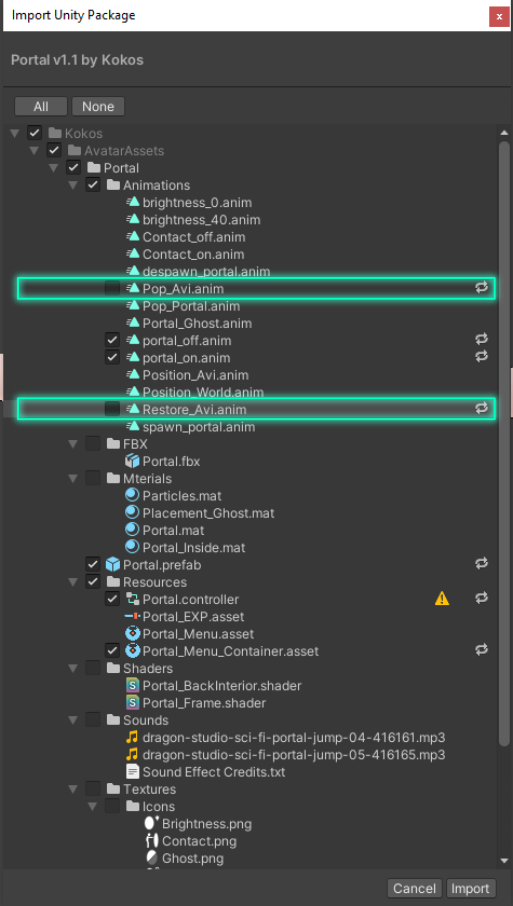Enable the Pop_Avi.anim checkbox
513x906 pixels.
pos(113,288)
